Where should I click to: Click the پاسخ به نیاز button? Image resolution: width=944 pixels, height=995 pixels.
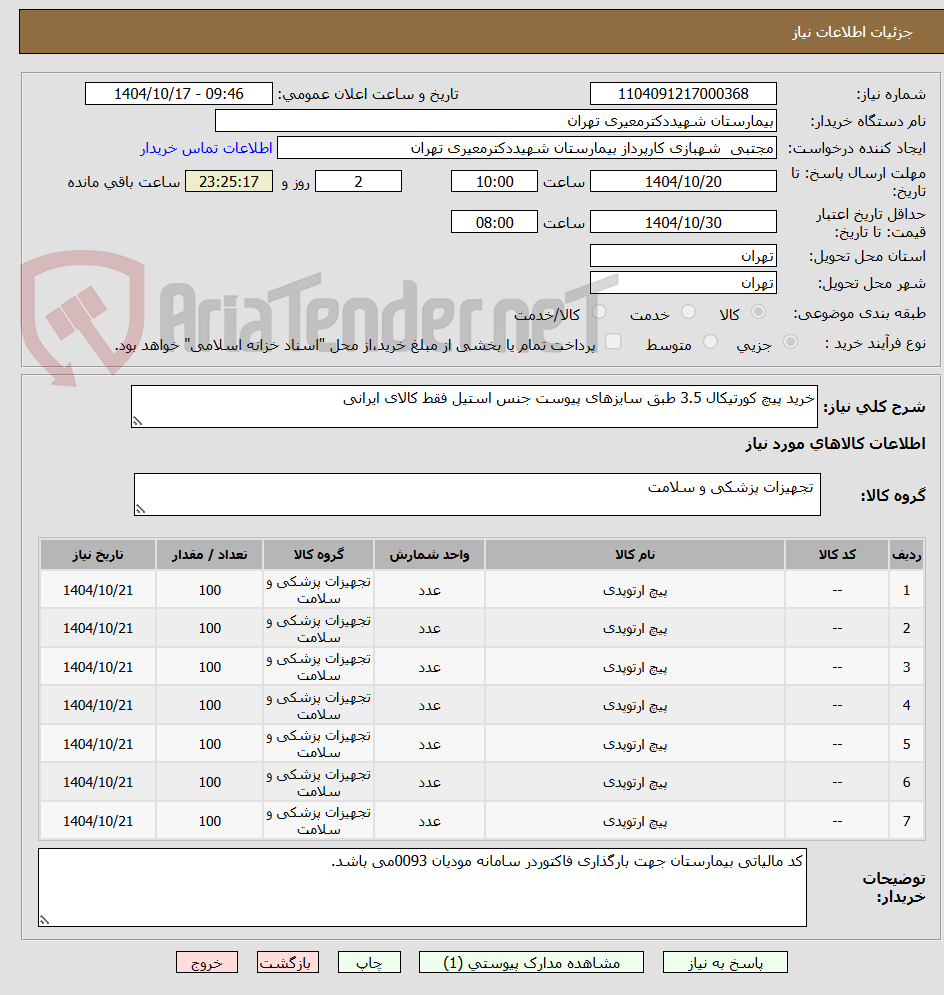point(725,962)
